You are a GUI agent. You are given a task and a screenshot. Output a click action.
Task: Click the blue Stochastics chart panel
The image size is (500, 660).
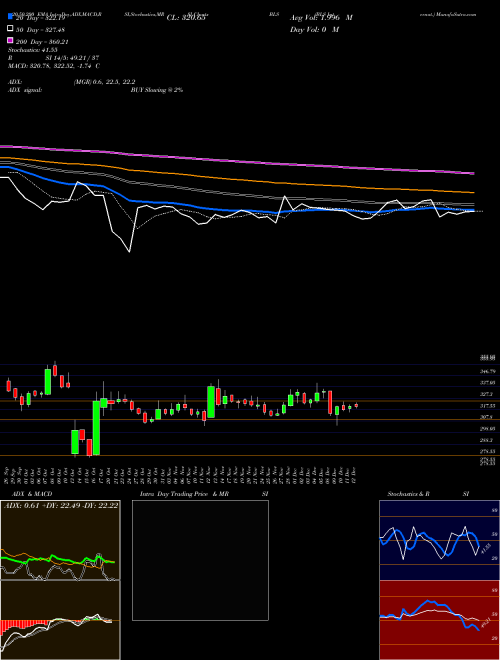click(439, 540)
